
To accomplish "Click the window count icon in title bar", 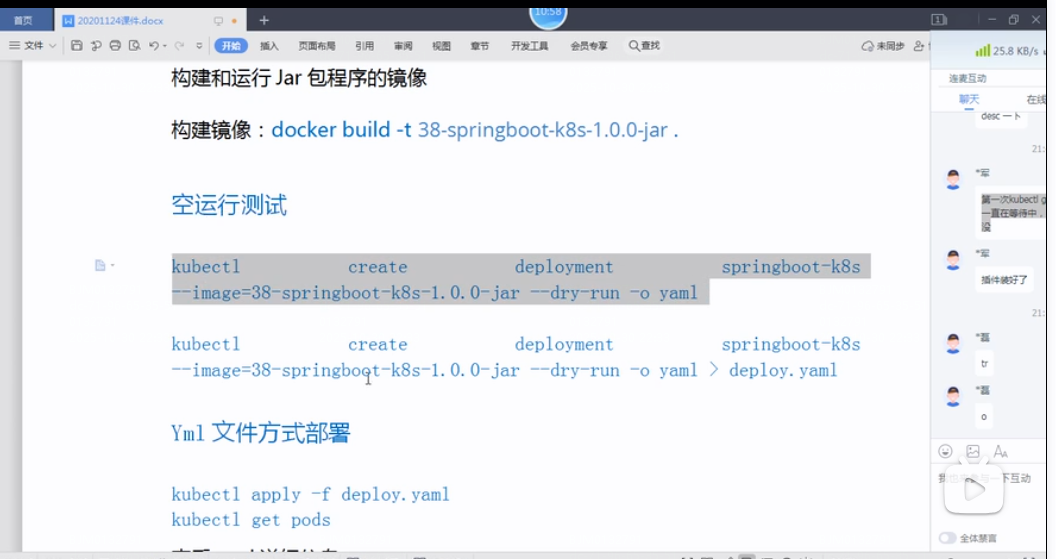I will [x=939, y=20].
